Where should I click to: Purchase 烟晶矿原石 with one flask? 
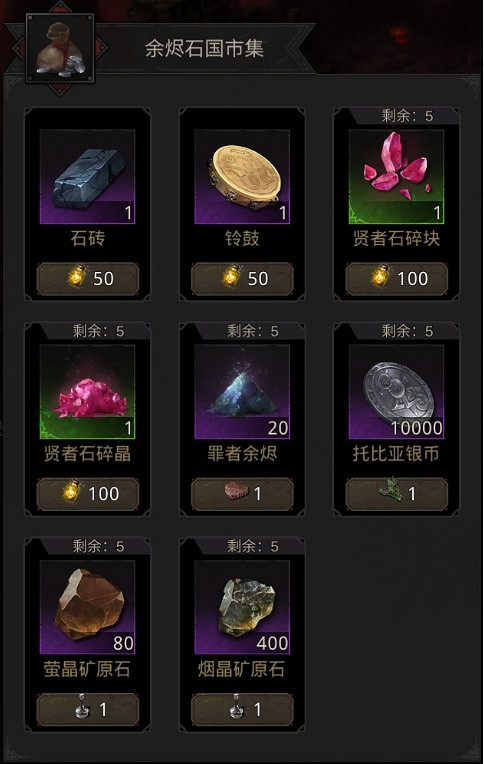pos(242,709)
